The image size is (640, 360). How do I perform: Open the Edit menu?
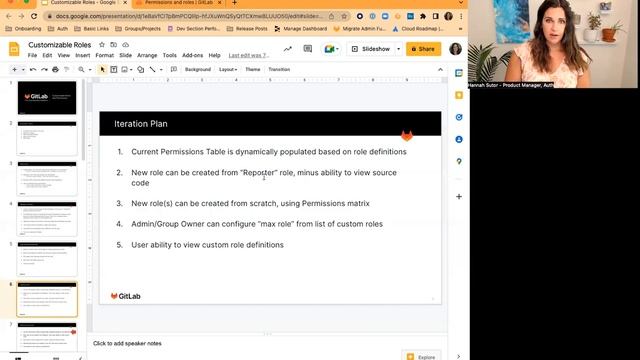tap(47, 55)
